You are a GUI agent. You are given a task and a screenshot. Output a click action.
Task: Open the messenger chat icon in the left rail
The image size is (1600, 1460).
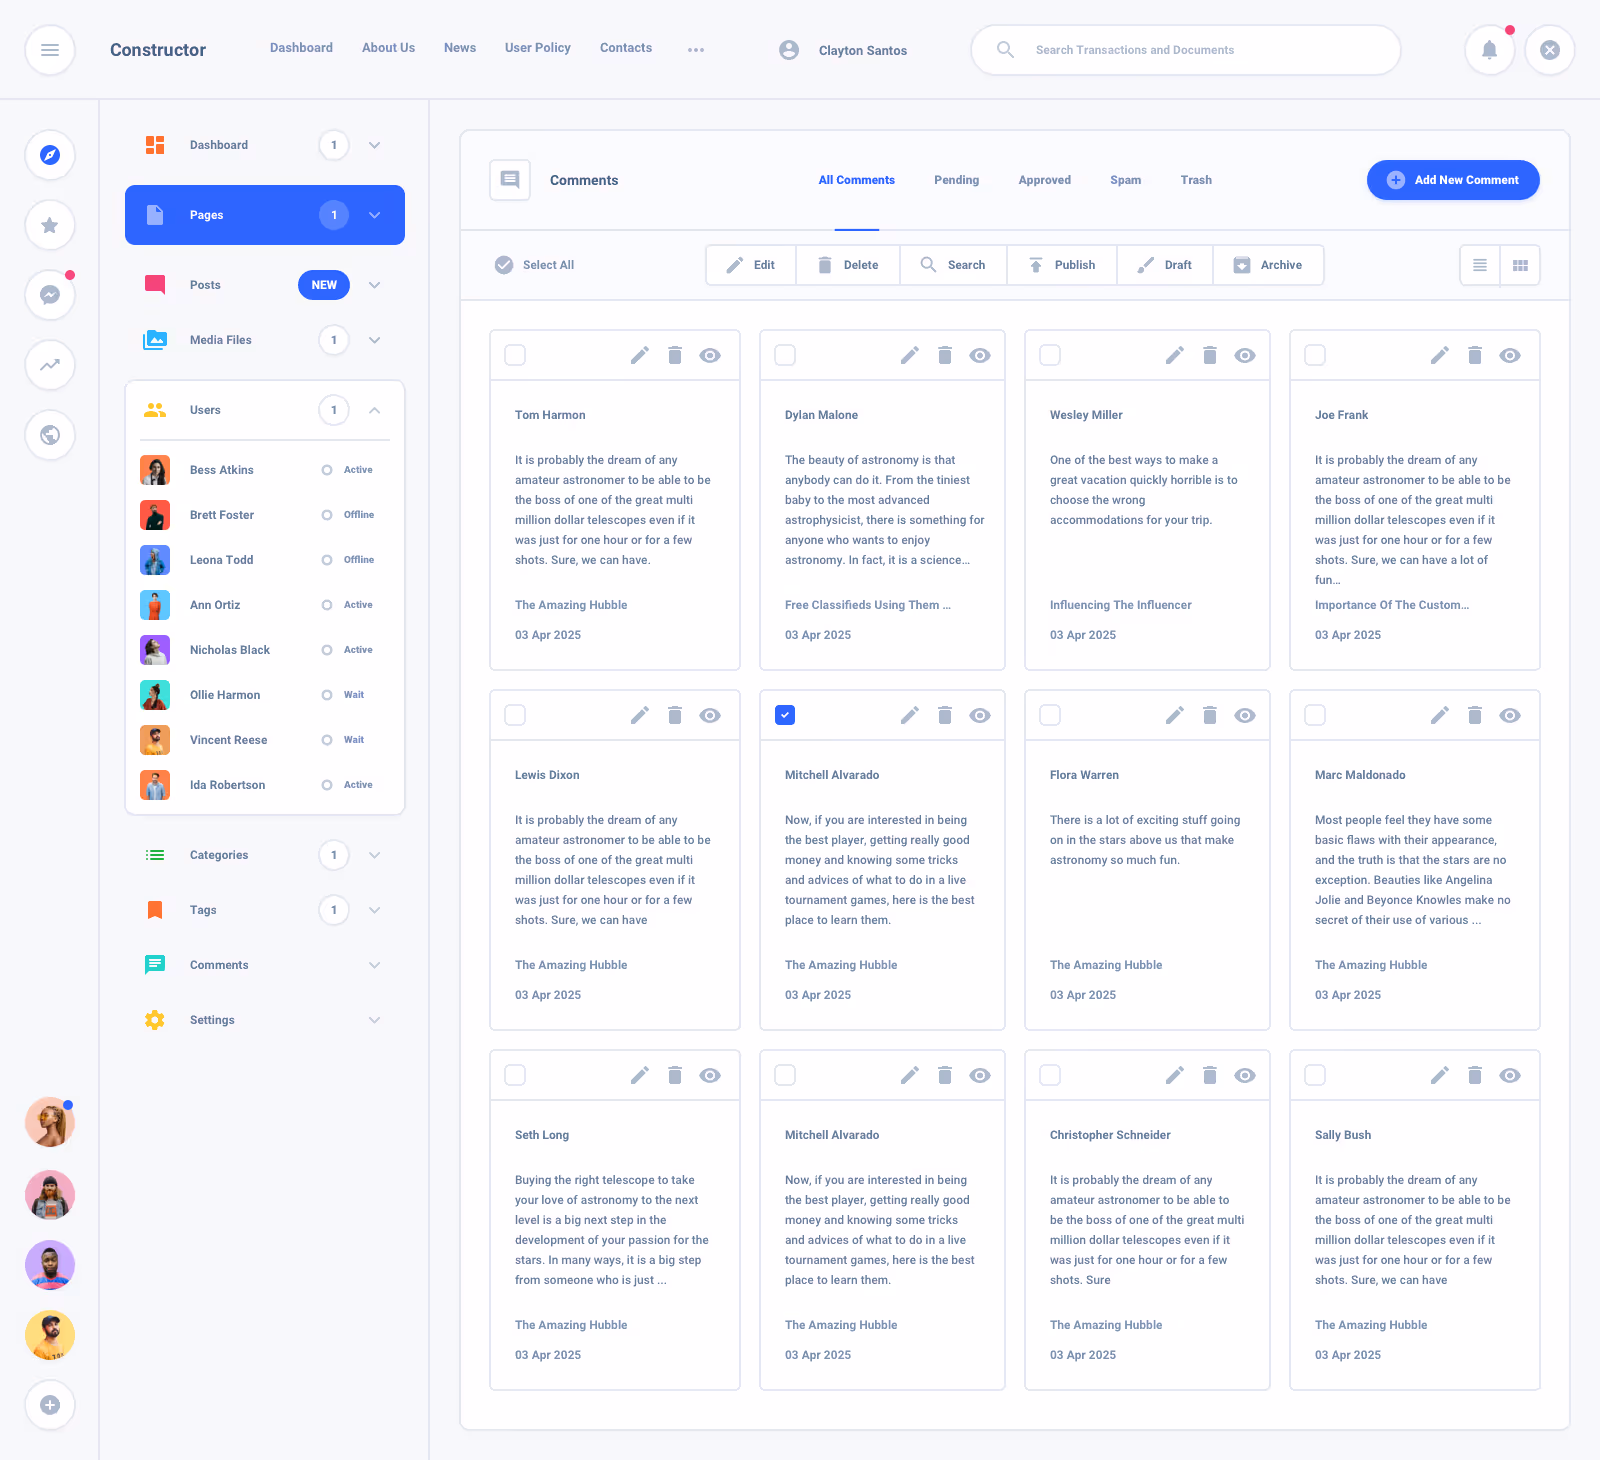pos(50,295)
